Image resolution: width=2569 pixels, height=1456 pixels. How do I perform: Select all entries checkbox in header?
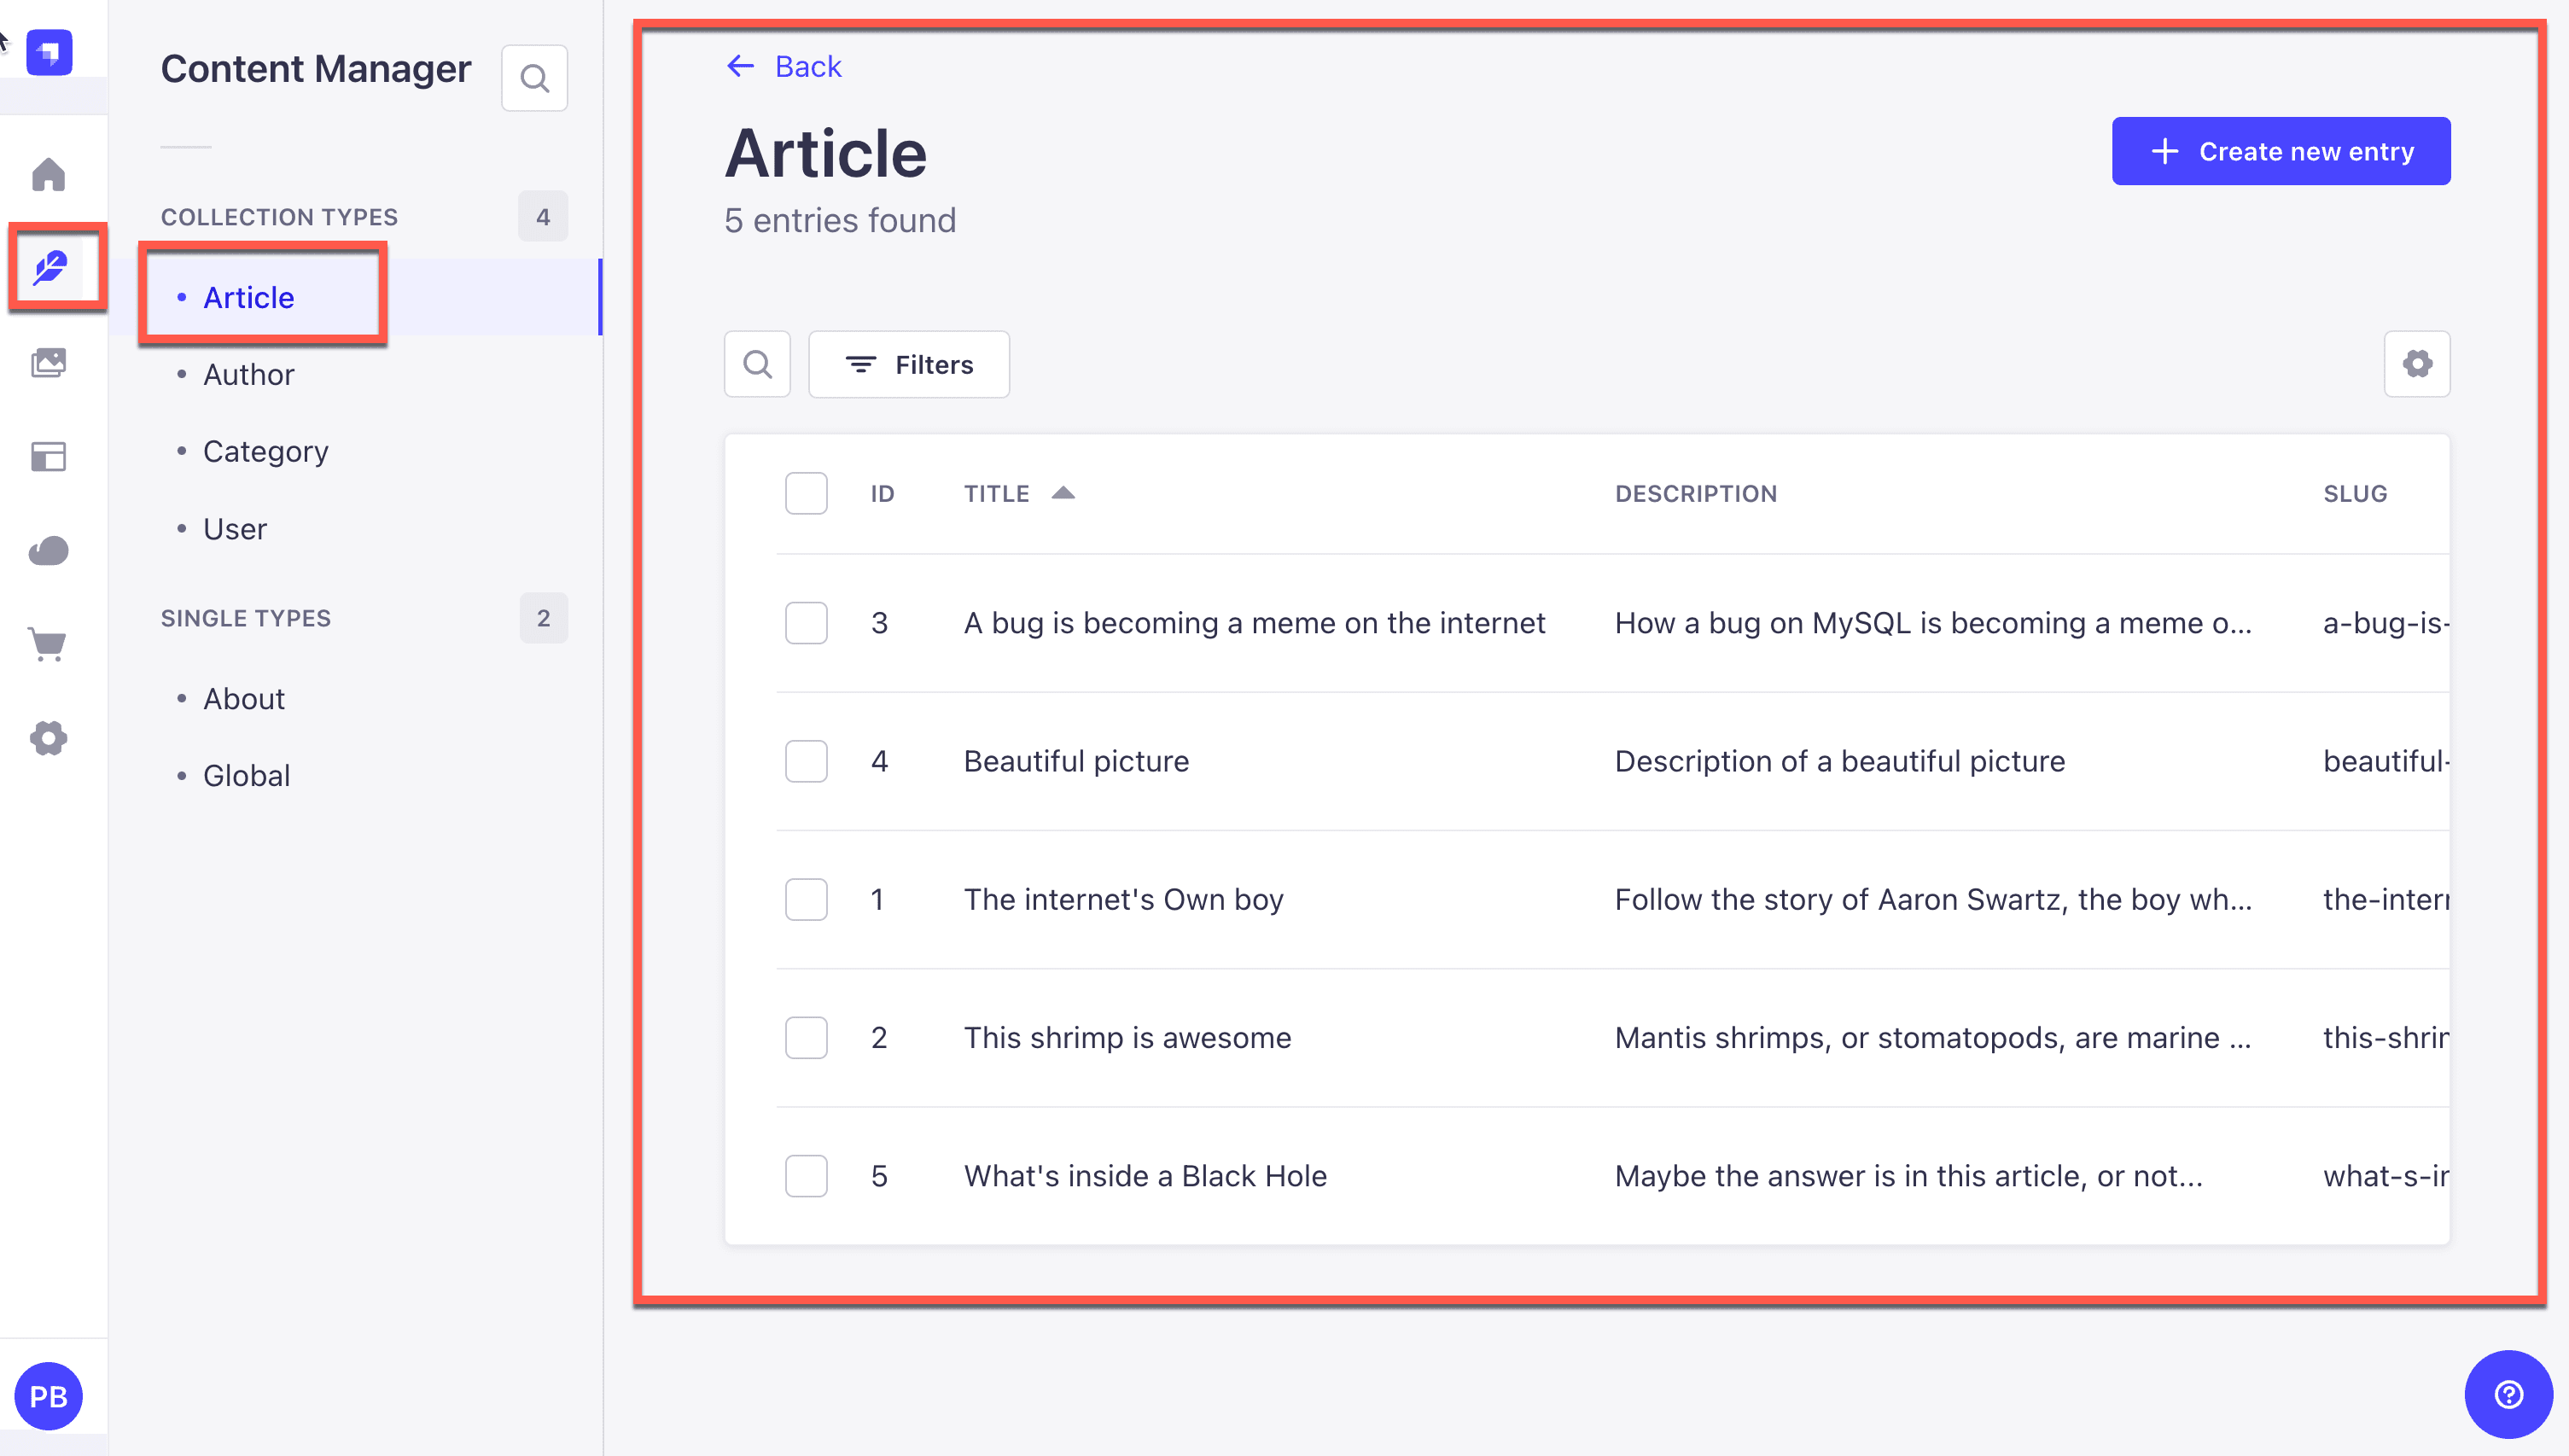[x=806, y=493]
